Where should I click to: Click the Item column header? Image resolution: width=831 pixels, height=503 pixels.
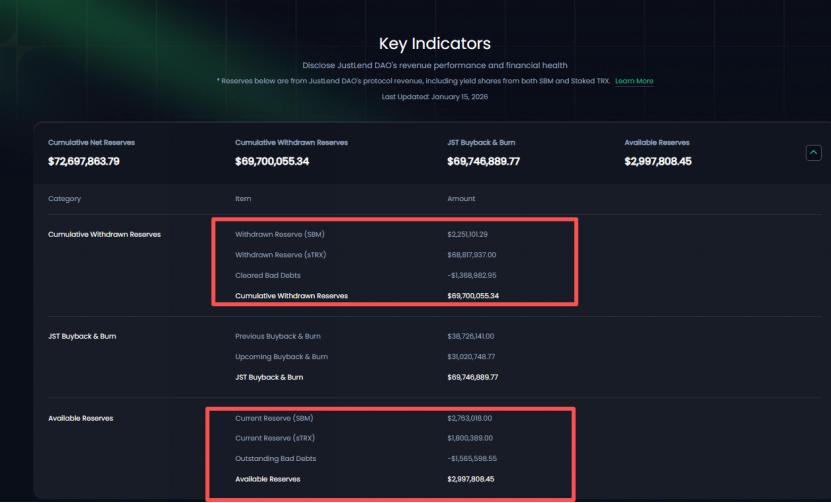243,199
